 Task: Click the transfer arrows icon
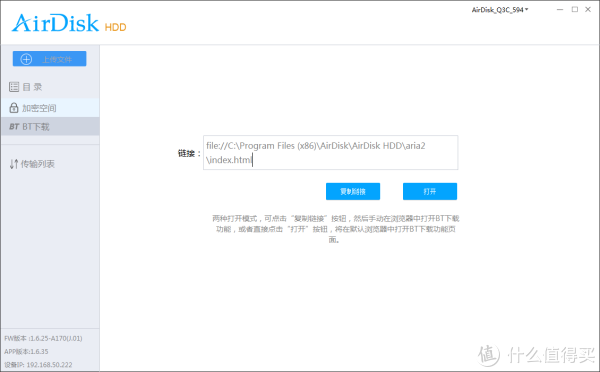(14, 164)
